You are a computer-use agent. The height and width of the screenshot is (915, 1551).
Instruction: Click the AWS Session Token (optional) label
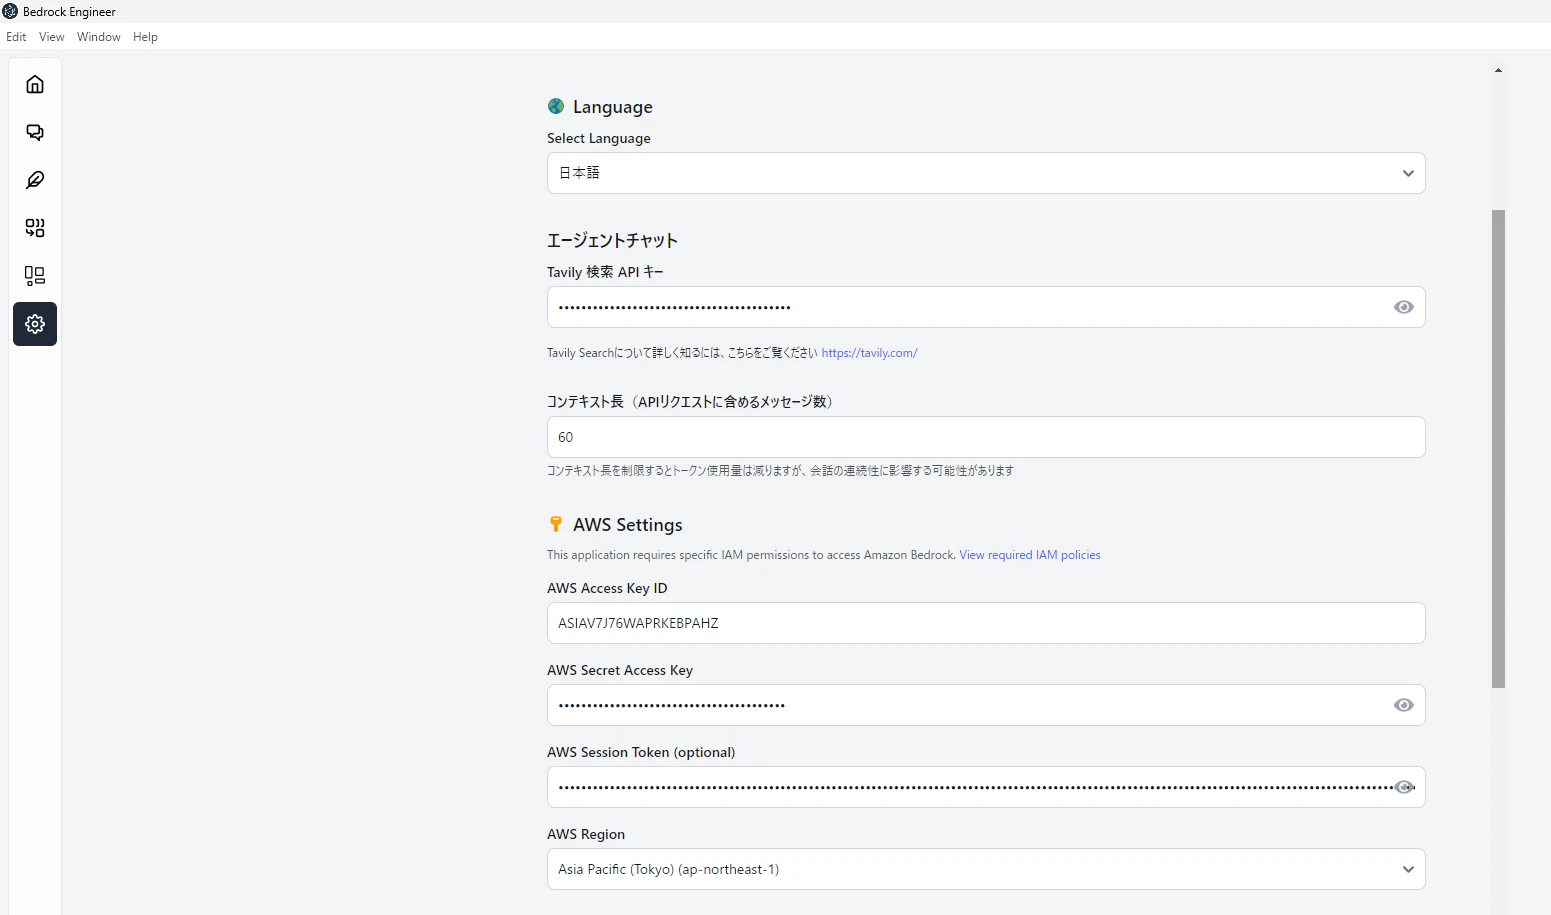tap(641, 752)
